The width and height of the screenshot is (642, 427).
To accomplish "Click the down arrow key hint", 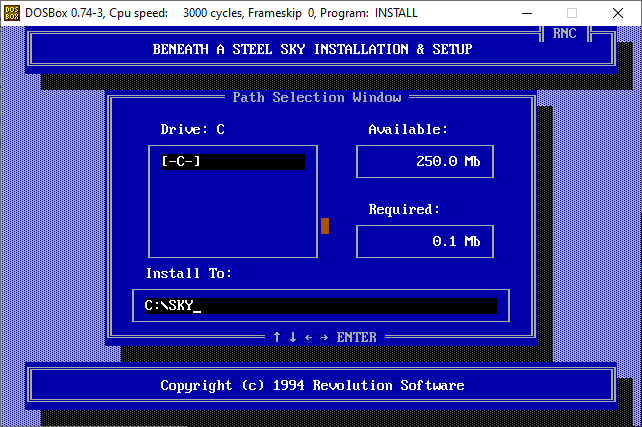I will (x=293, y=337).
